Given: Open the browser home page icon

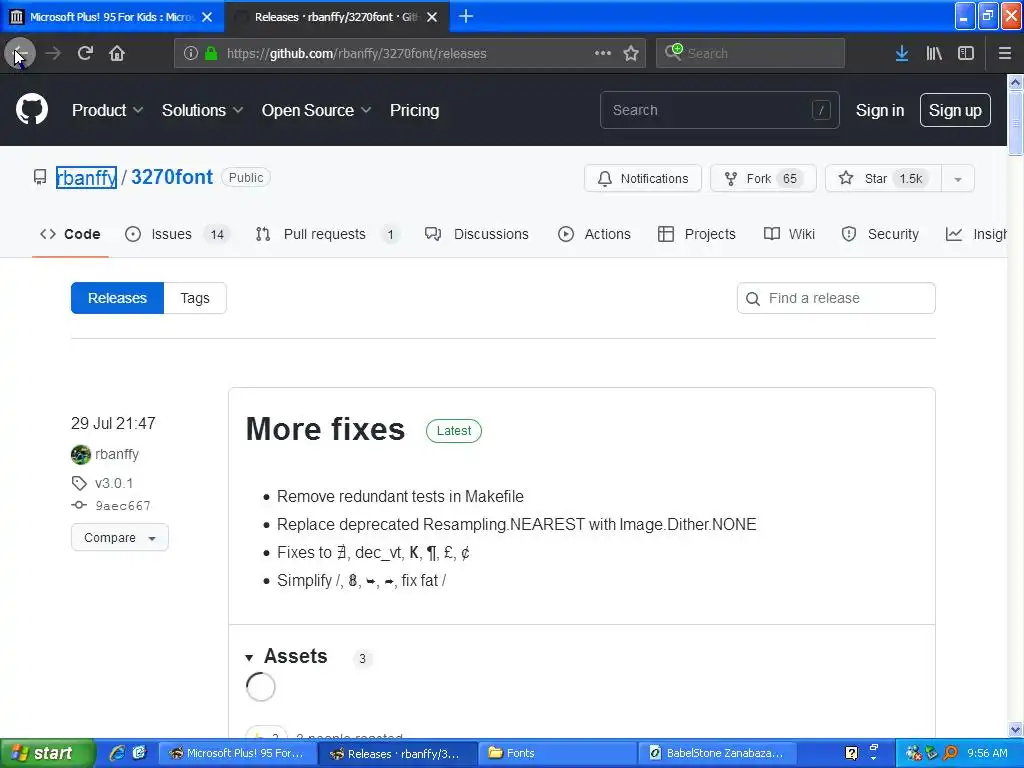Looking at the screenshot, I should point(117,53).
